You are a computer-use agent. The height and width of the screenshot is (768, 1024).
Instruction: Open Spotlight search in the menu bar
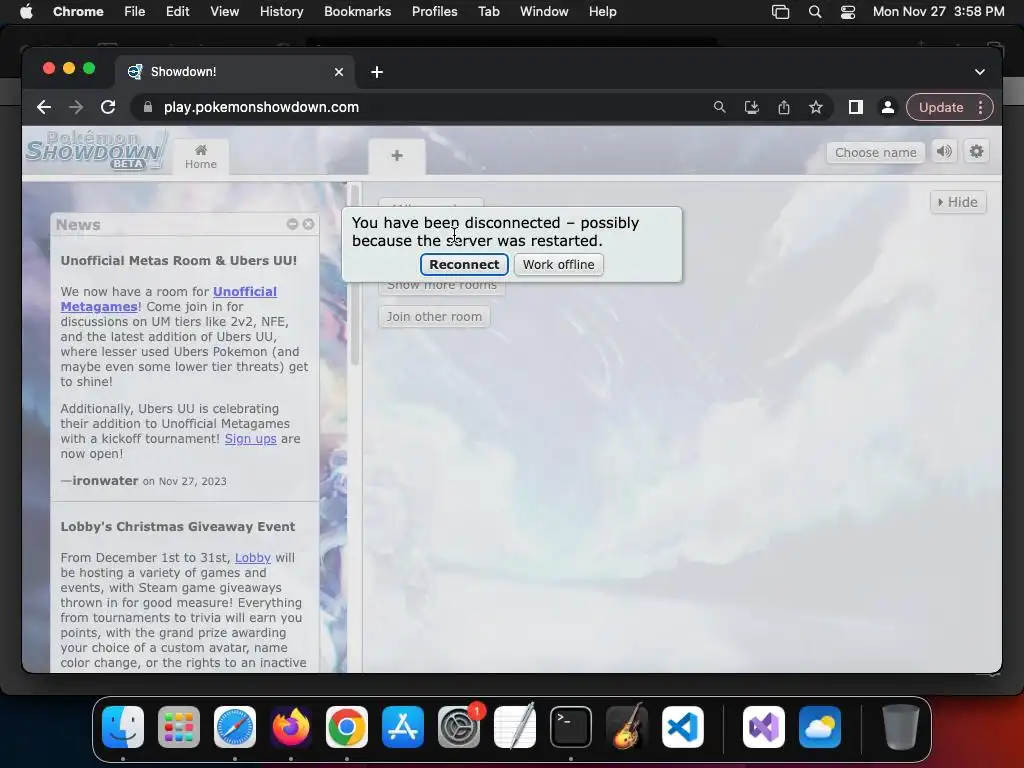coord(814,12)
